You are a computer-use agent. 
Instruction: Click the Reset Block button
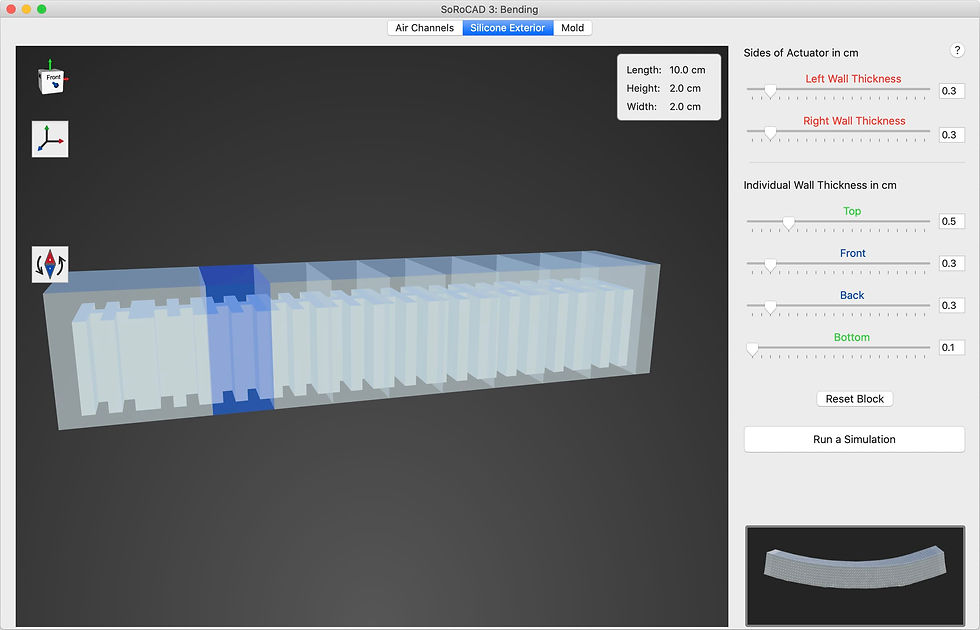(x=854, y=399)
